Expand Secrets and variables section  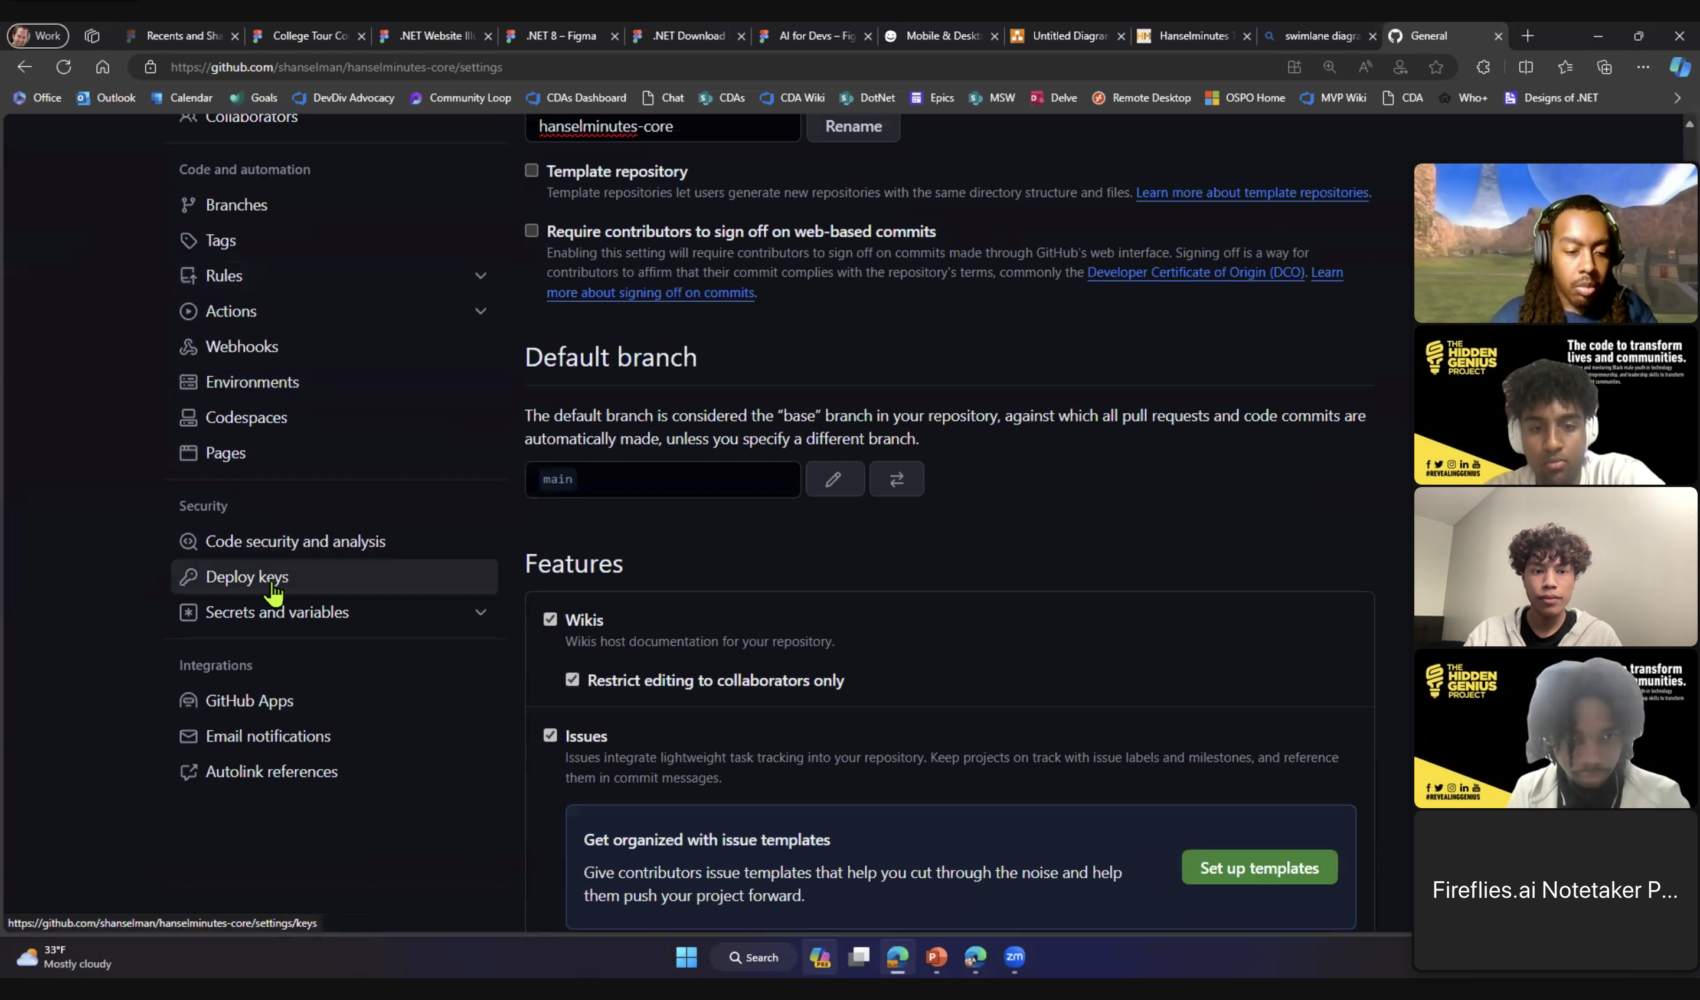click(x=480, y=612)
